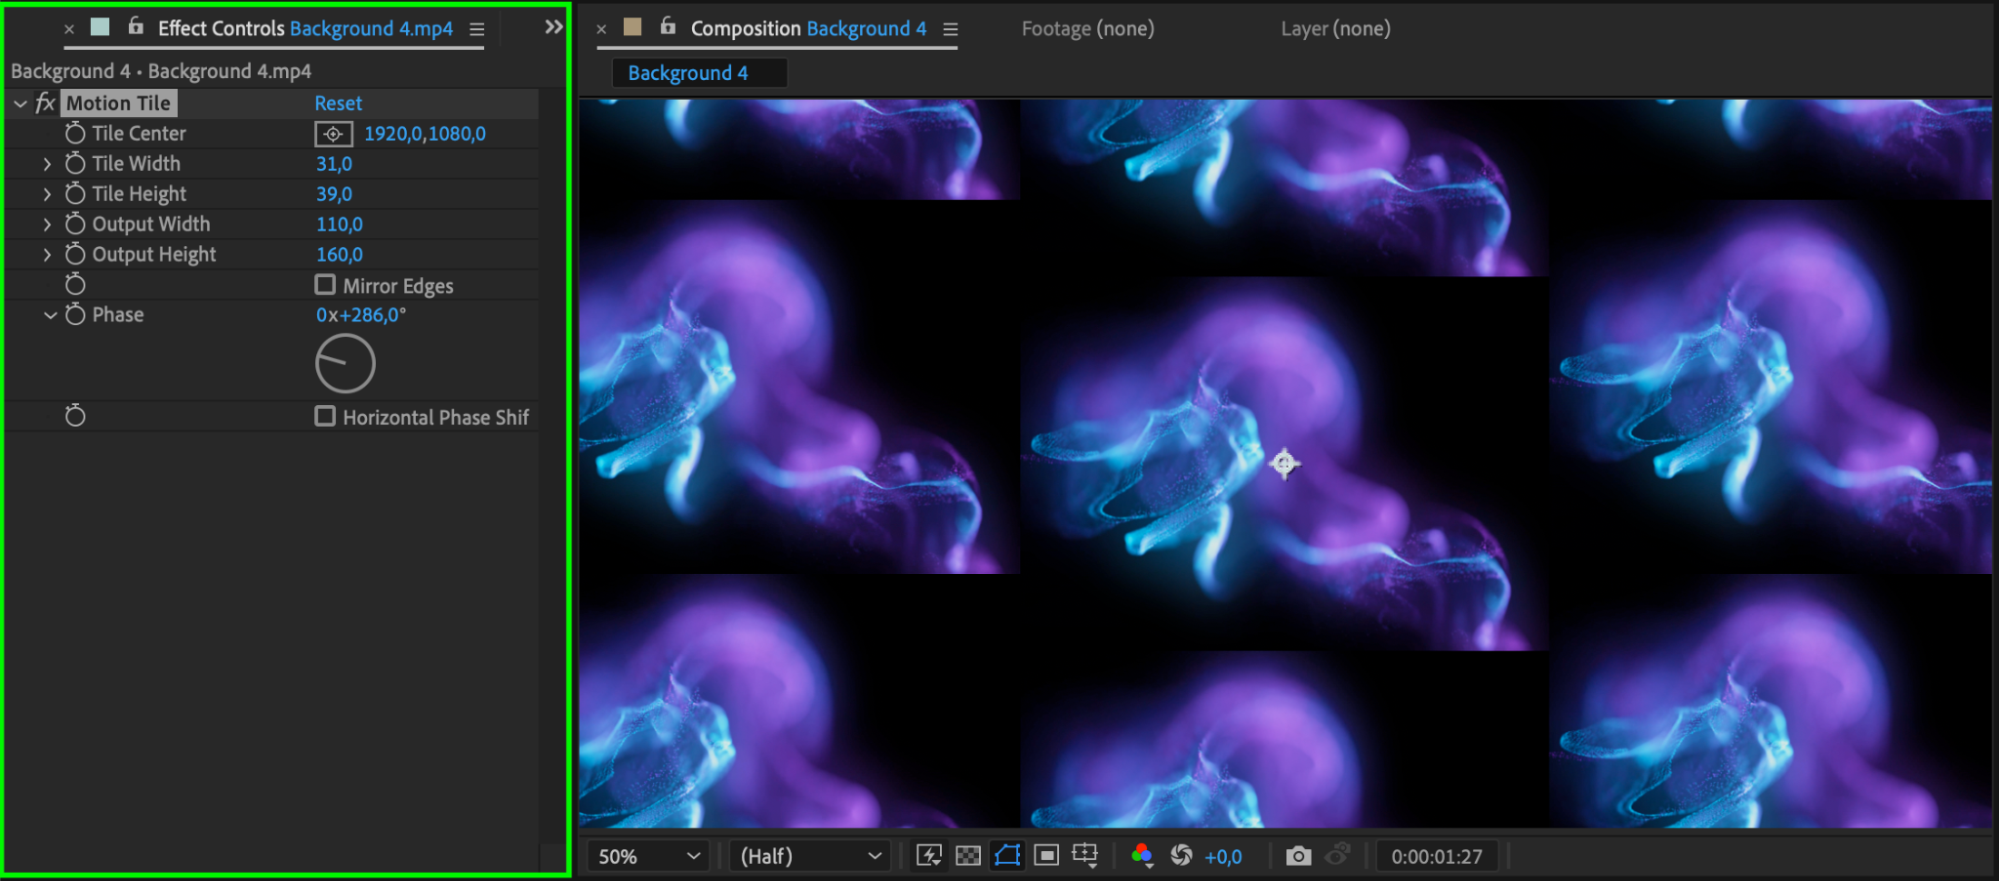This screenshot has width=1999, height=882.
Task: Click the Show Snapshot icon
Action: [x=1337, y=856]
